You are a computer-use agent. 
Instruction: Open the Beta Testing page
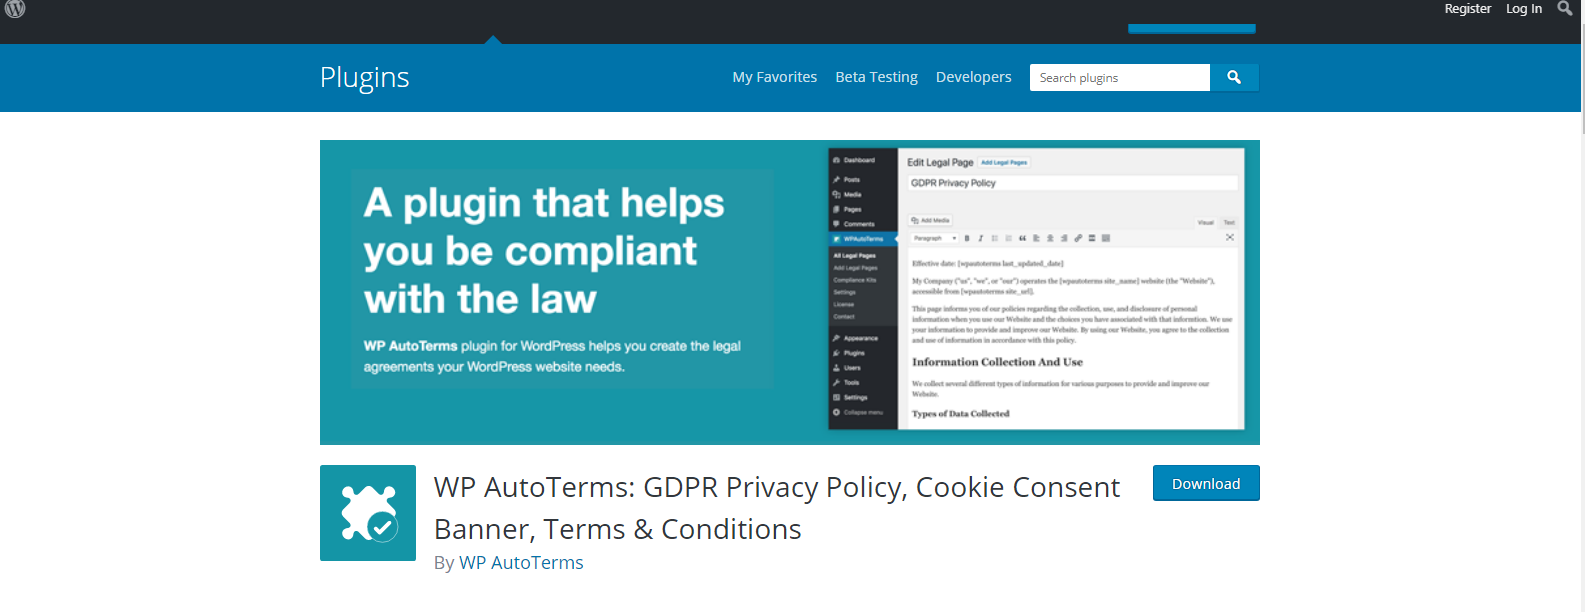click(876, 77)
